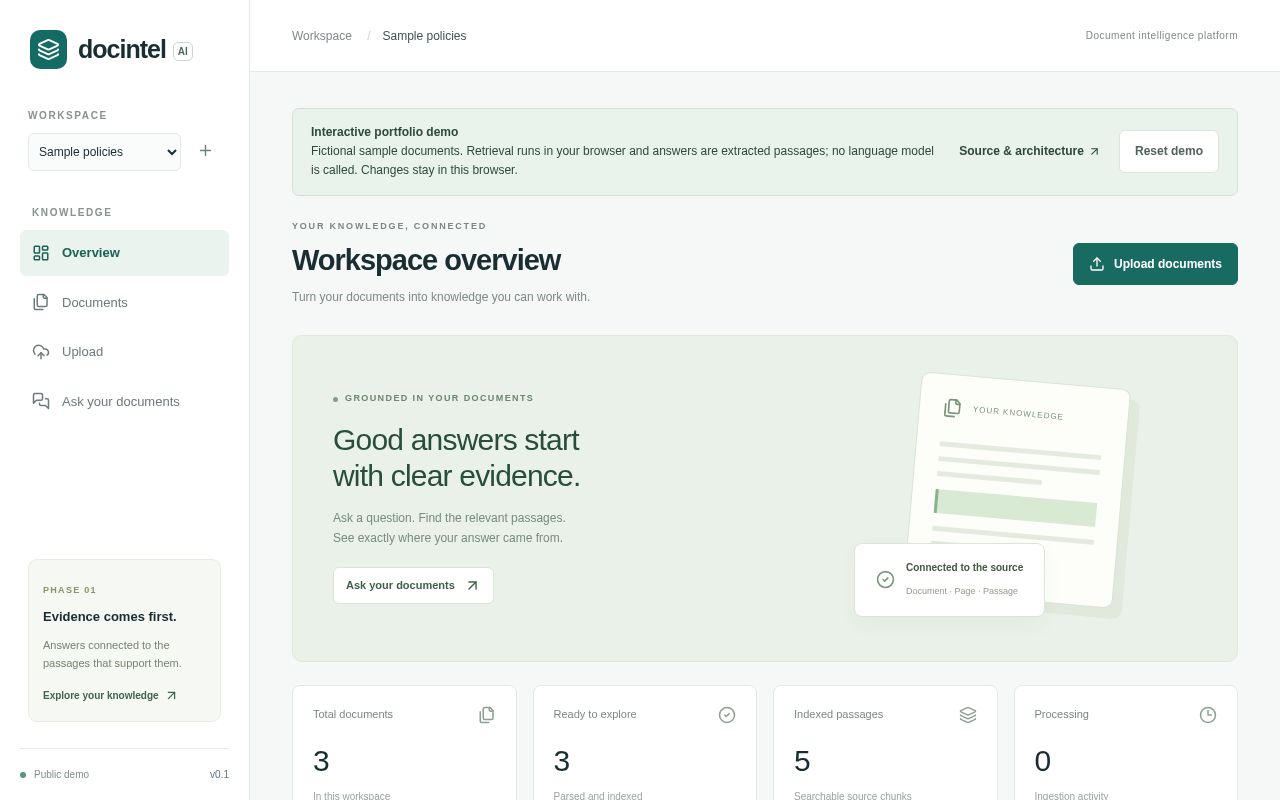
Task: Click the Total documents card icon
Action: 487,715
